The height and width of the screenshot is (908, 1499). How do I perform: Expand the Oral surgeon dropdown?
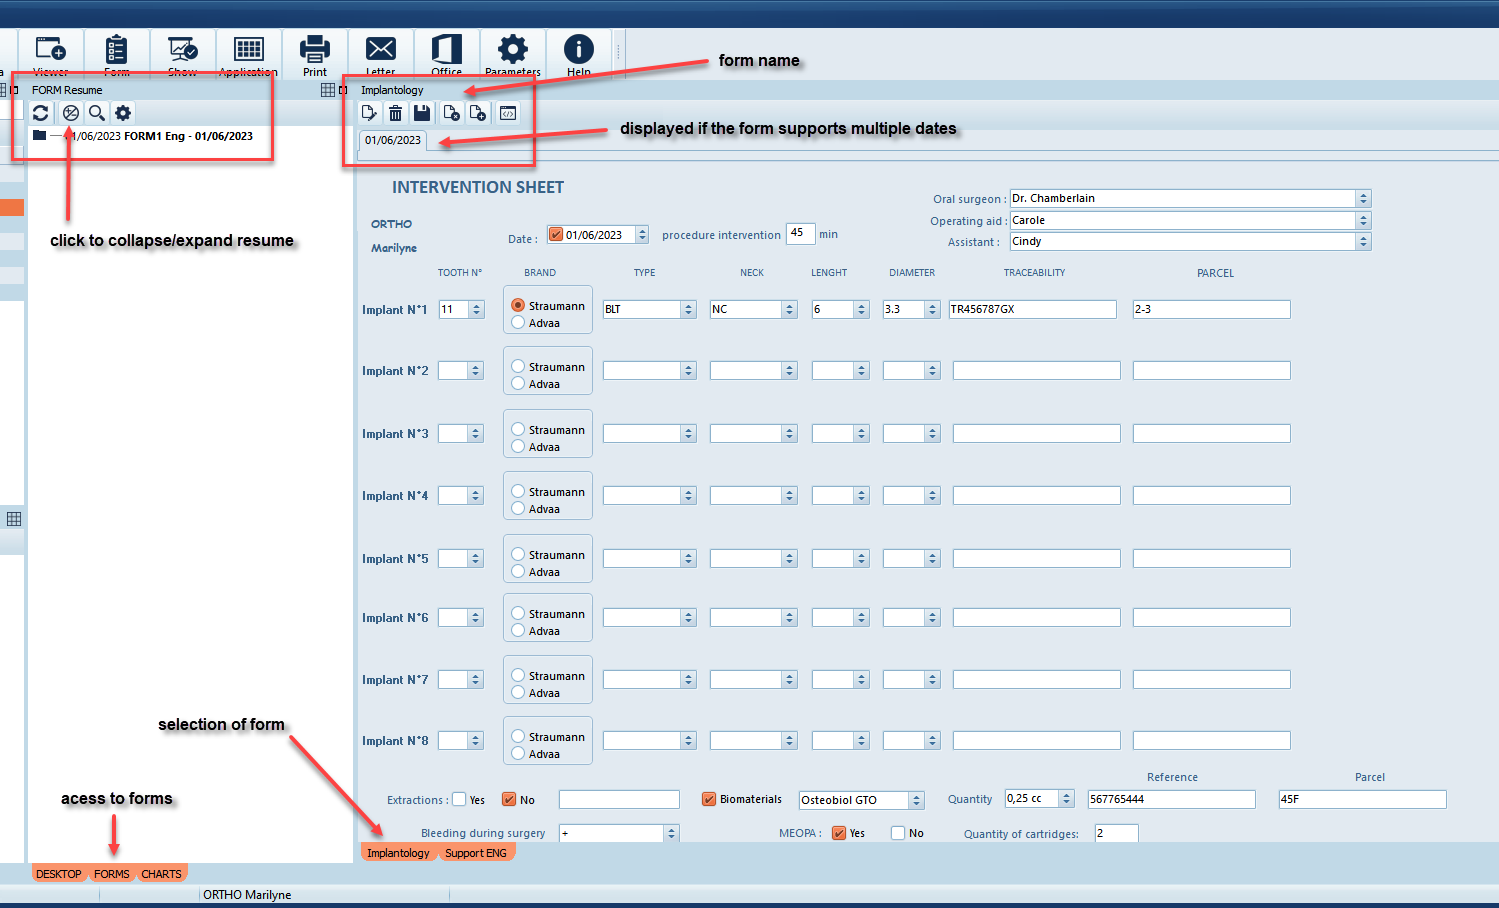[x=1362, y=199]
